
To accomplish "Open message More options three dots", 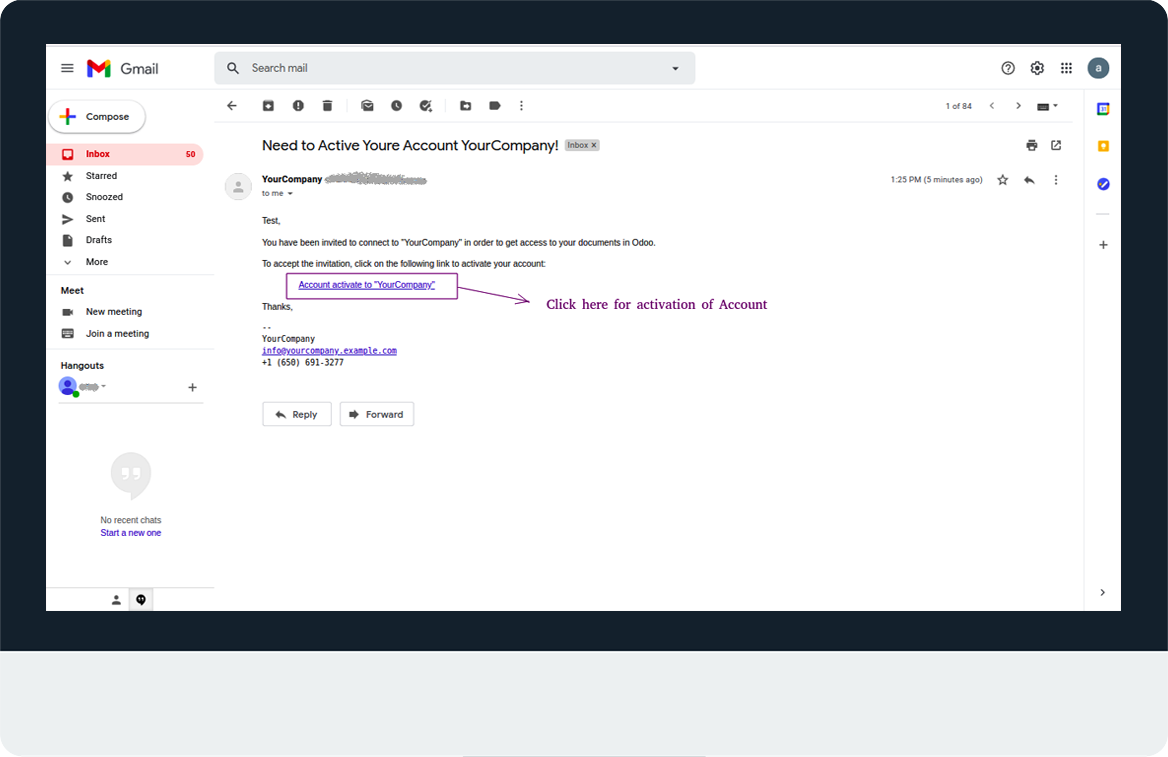I will coord(1056,180).
